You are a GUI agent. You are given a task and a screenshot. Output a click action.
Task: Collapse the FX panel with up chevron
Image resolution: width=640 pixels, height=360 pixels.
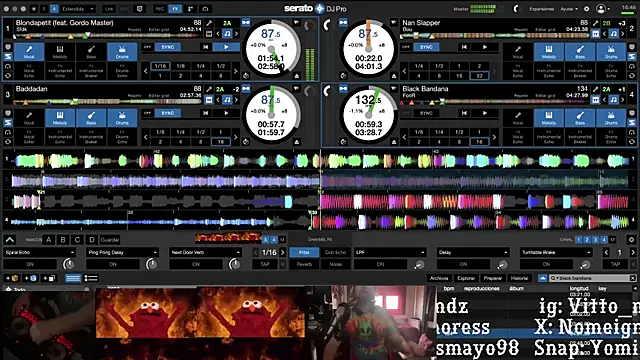[10, 240]
